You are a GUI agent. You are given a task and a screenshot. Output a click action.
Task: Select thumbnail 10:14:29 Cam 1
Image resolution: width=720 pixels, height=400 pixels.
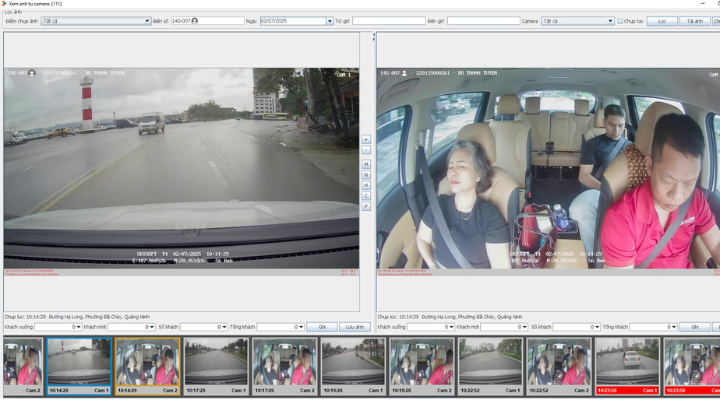[x=79, y=366]
